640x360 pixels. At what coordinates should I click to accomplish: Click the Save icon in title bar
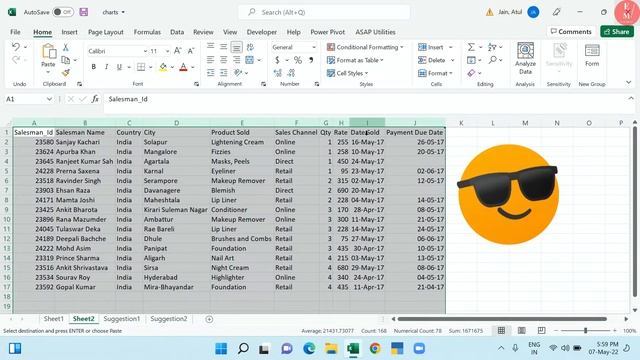84,12
